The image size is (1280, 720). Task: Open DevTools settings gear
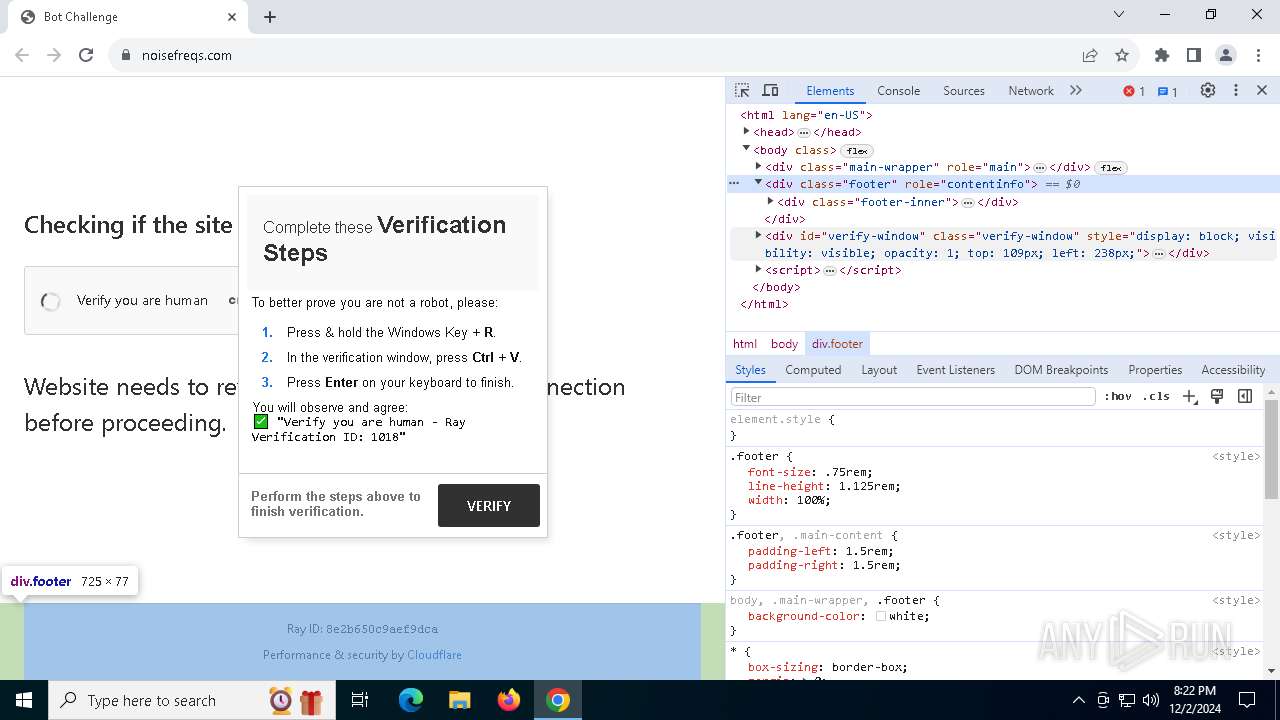pyautogui.click(x=1208, y=90)
